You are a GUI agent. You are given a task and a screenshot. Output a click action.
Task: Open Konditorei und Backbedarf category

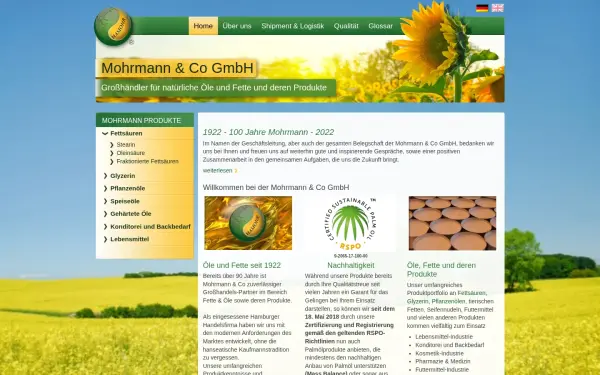pyautogui.click(x=150, y=227)
